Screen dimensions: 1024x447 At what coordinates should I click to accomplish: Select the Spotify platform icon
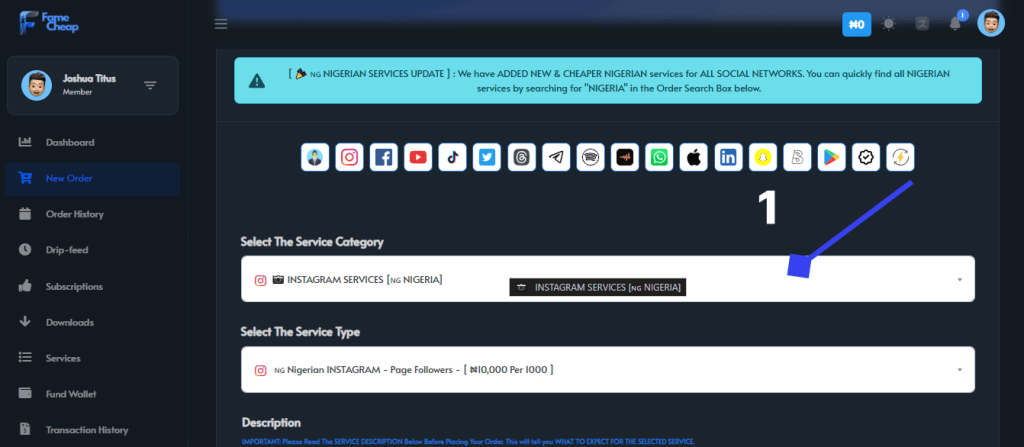point(591,157)
